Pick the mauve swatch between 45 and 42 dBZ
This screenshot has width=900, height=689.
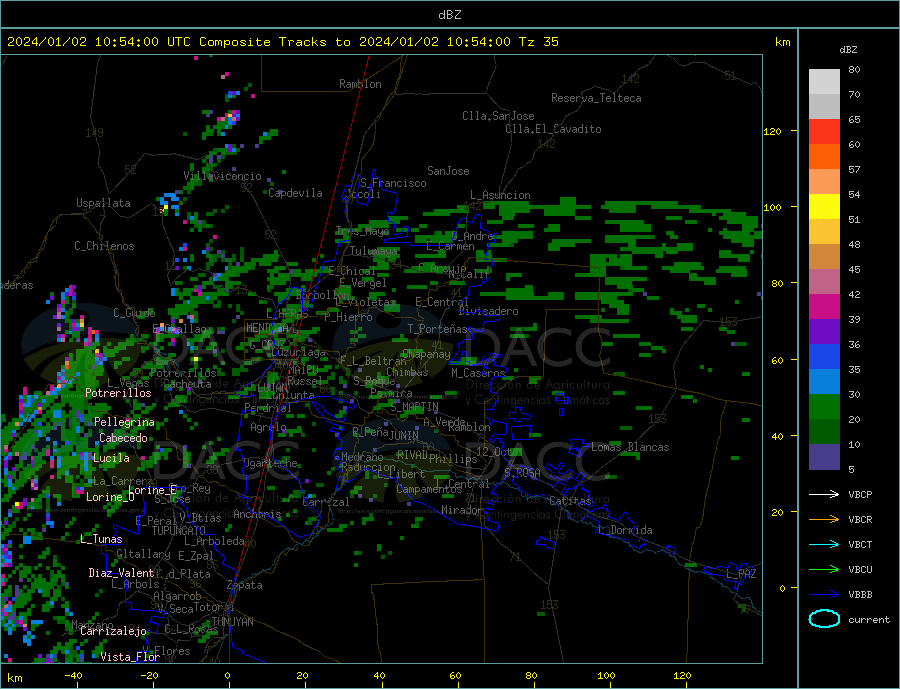[824, 281]
